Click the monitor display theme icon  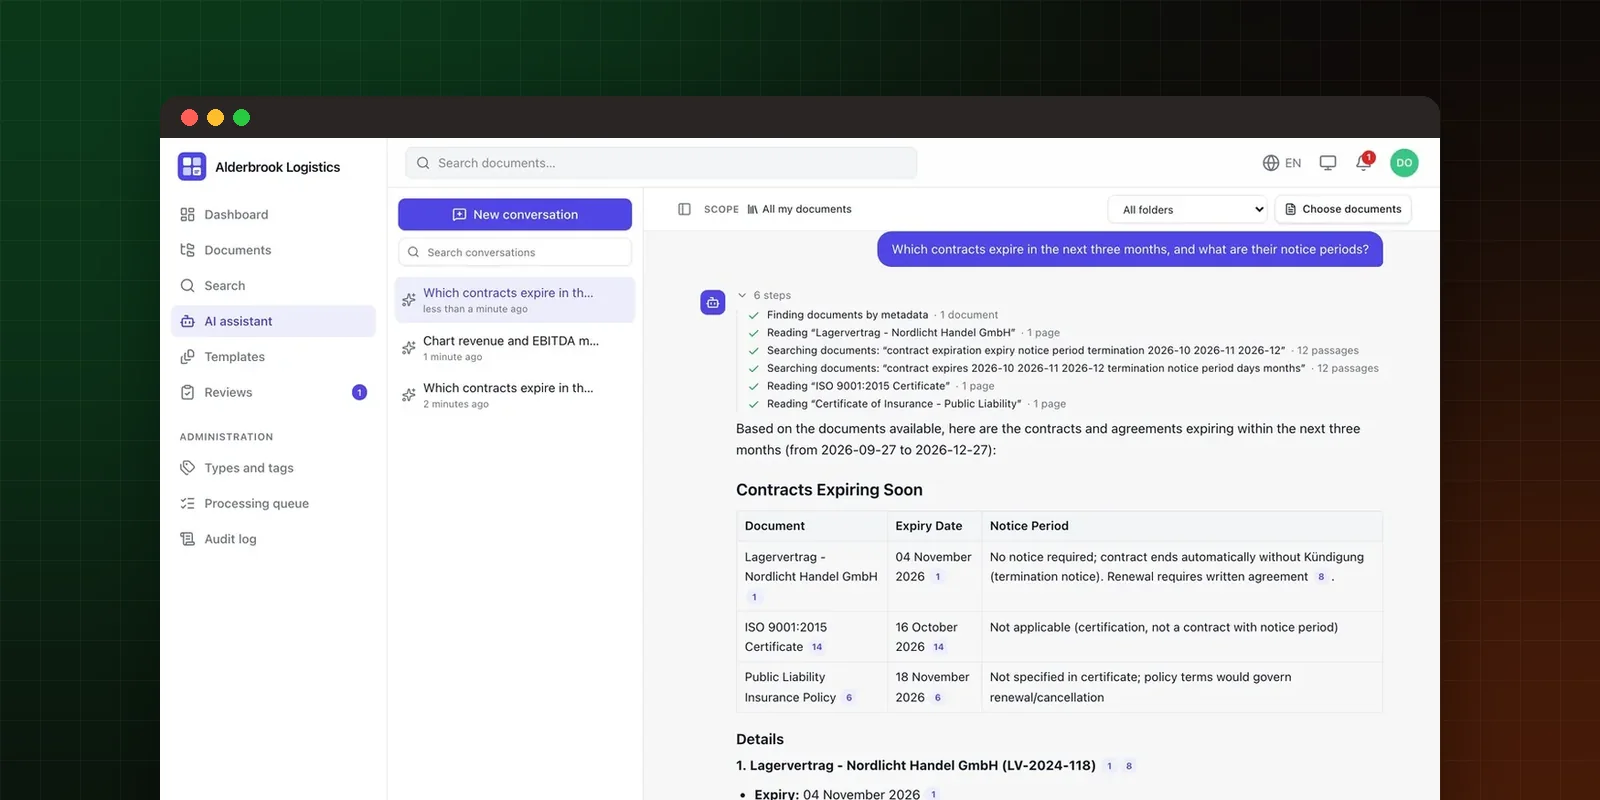[1328, 163]
